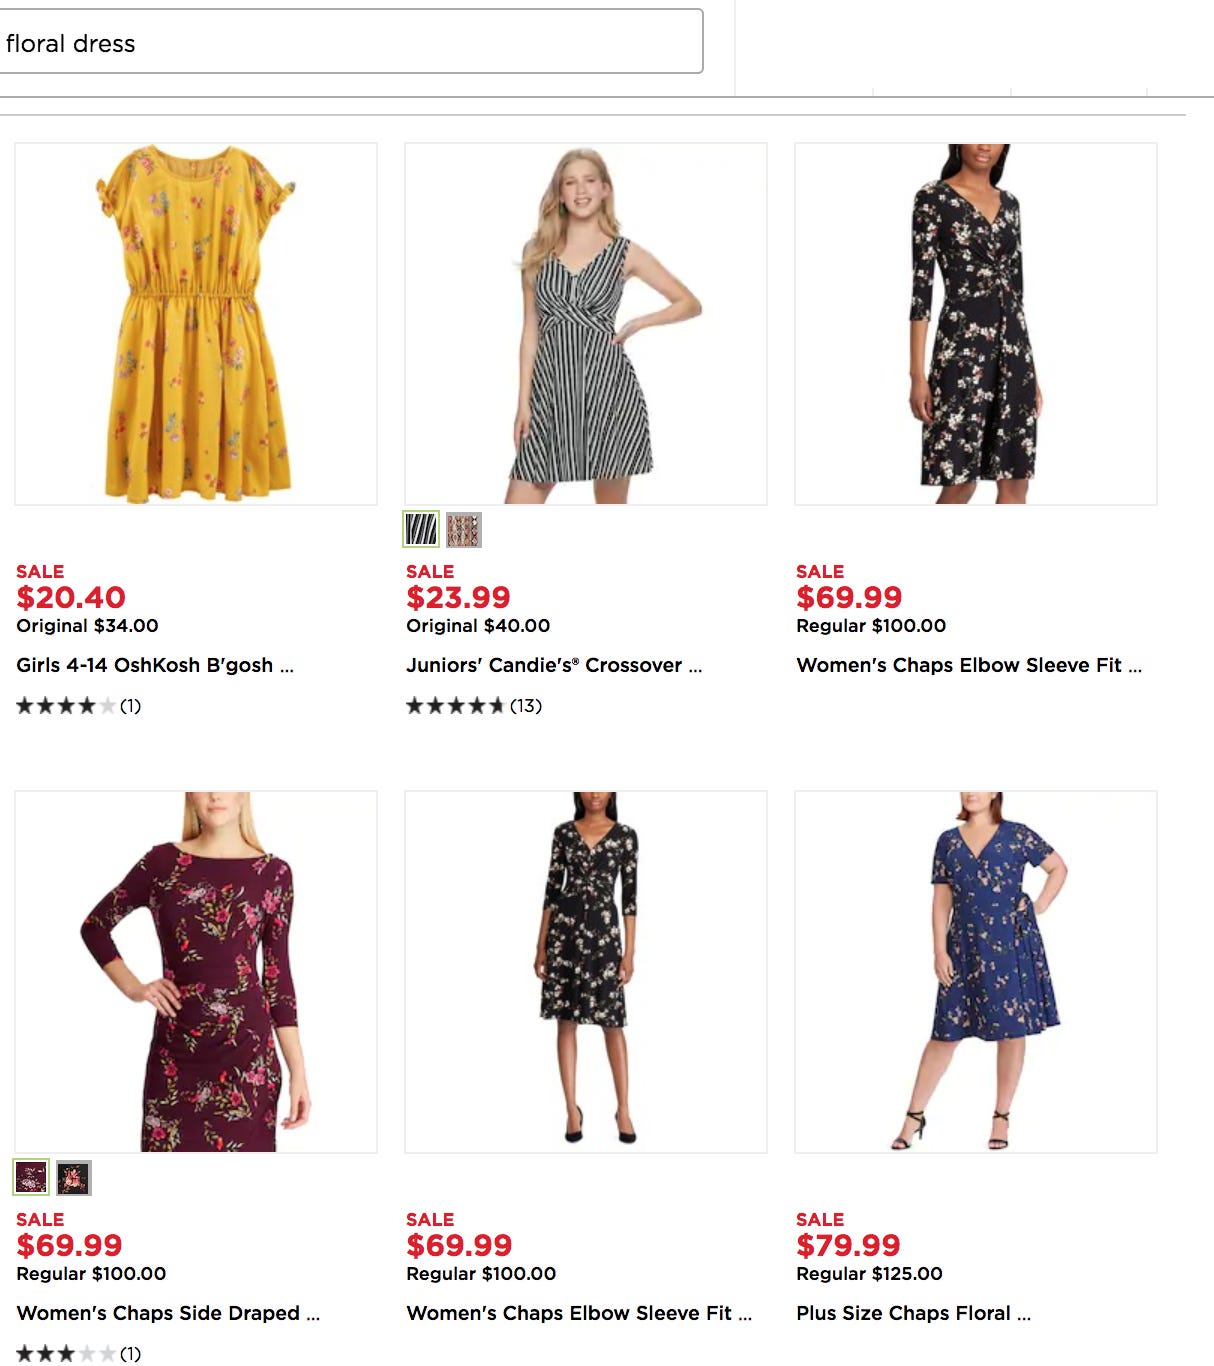
Task: Click the Plus Size Chaps Floral title
Action: coord(913,1313)
